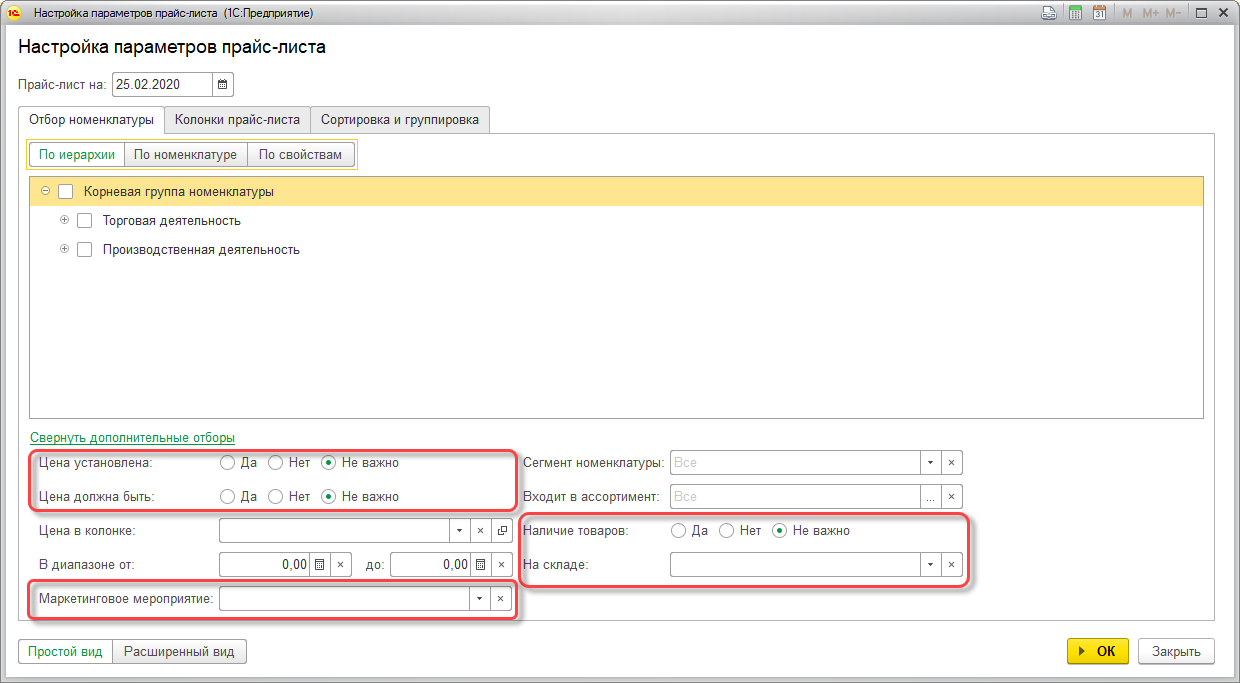
Task: Select Нет for Наличие товаров
Action: tap(727, 531)
